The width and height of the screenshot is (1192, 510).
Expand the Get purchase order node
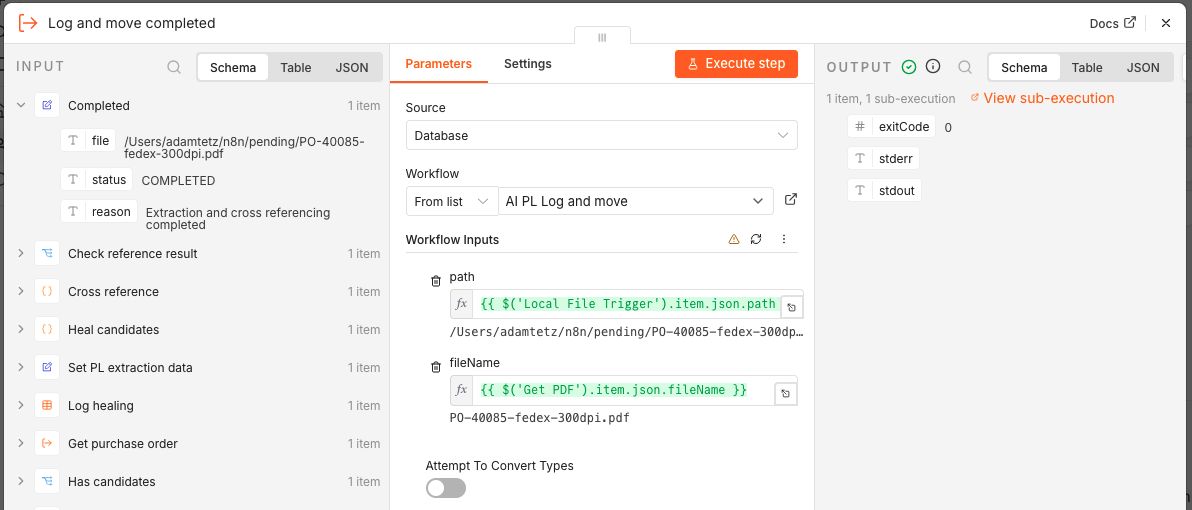click(x=21, y=443)
